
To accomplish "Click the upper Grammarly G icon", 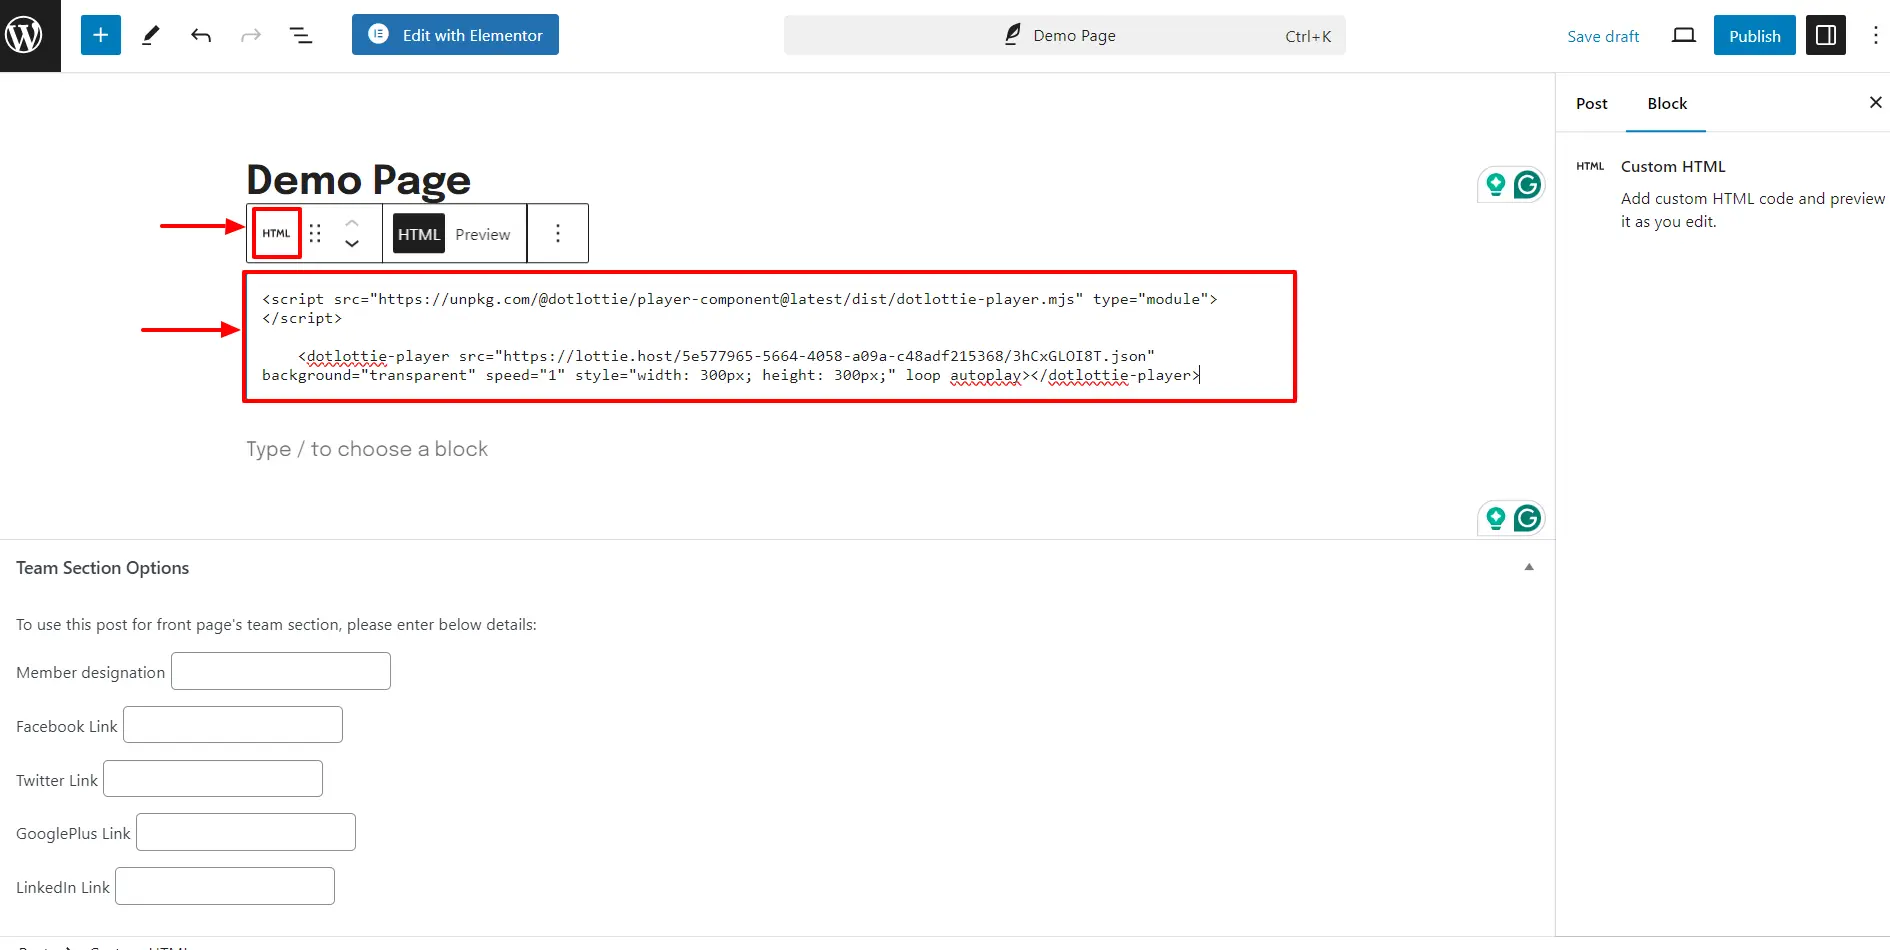I will coord(1527,185).
